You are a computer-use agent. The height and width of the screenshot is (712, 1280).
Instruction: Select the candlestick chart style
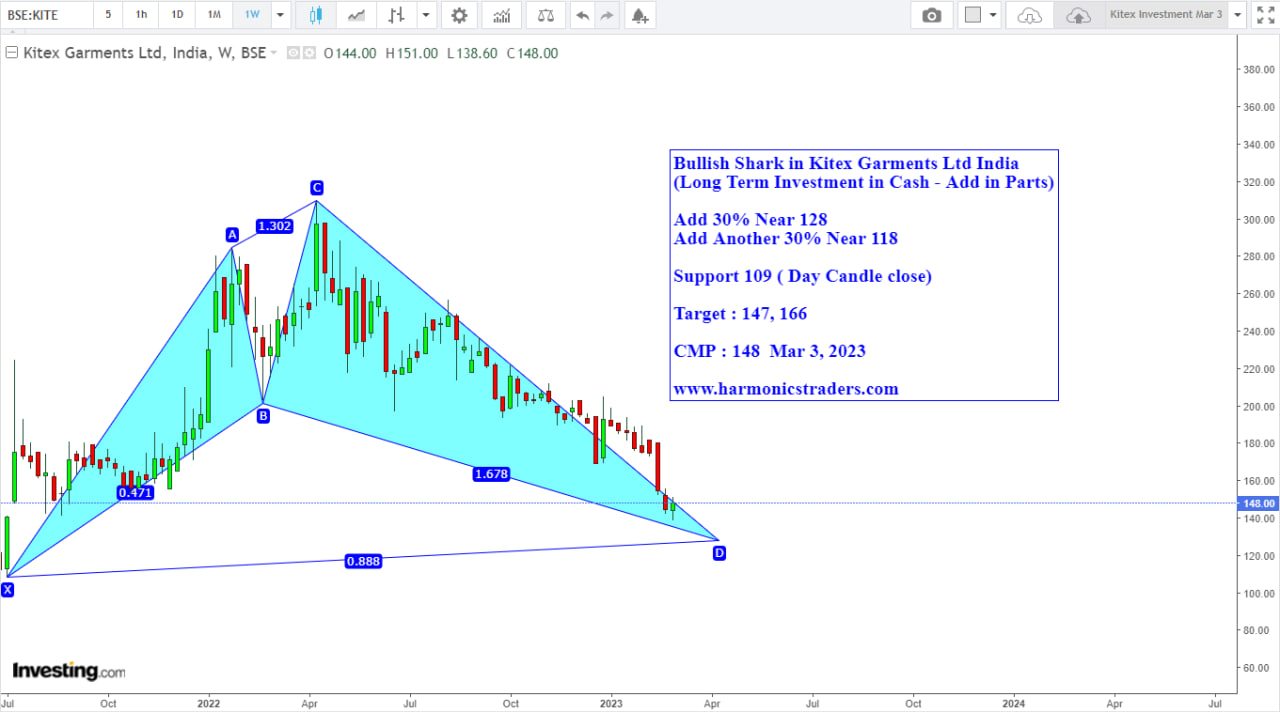coord(316,15)
